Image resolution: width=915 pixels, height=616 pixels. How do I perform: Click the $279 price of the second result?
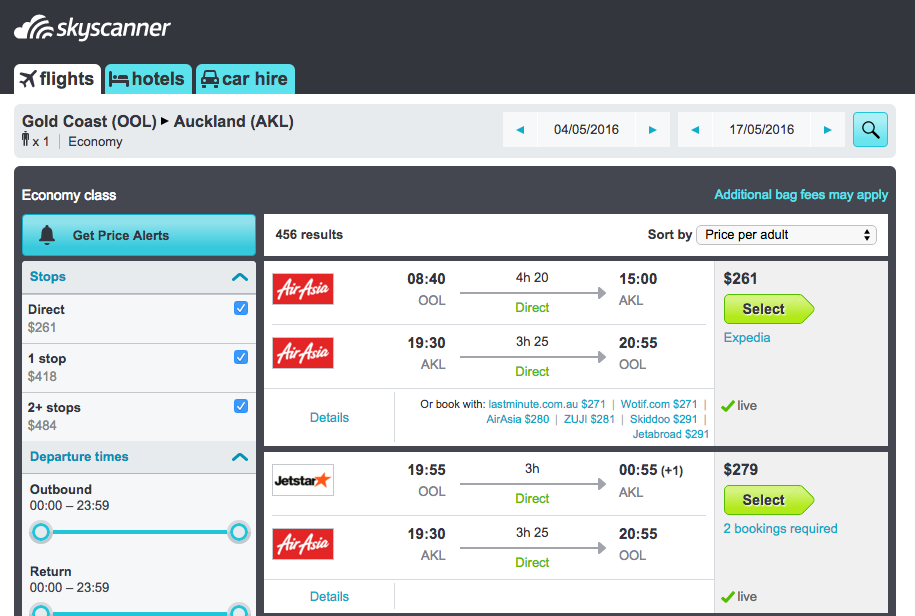(x=741, y=470)
